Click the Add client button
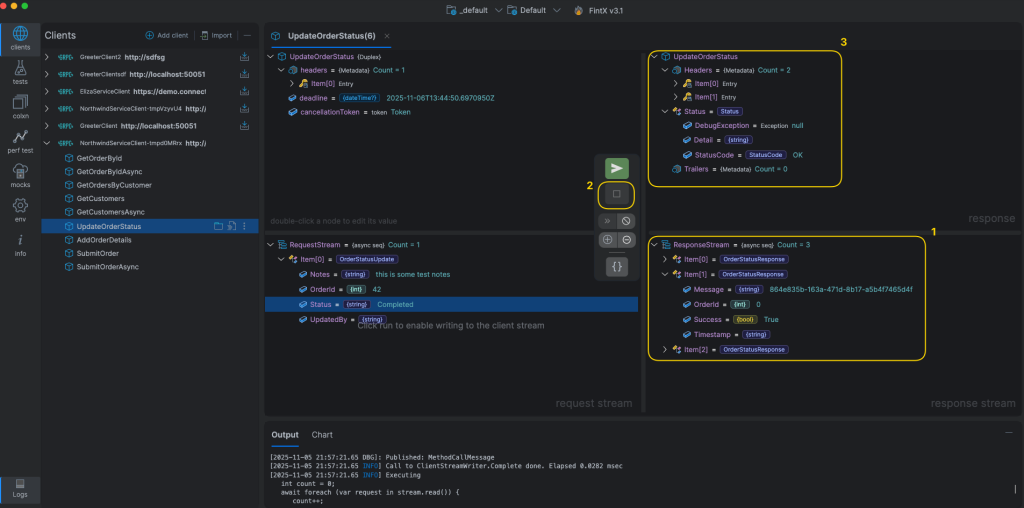This screenshot has width=1024, height=508. 167,35
